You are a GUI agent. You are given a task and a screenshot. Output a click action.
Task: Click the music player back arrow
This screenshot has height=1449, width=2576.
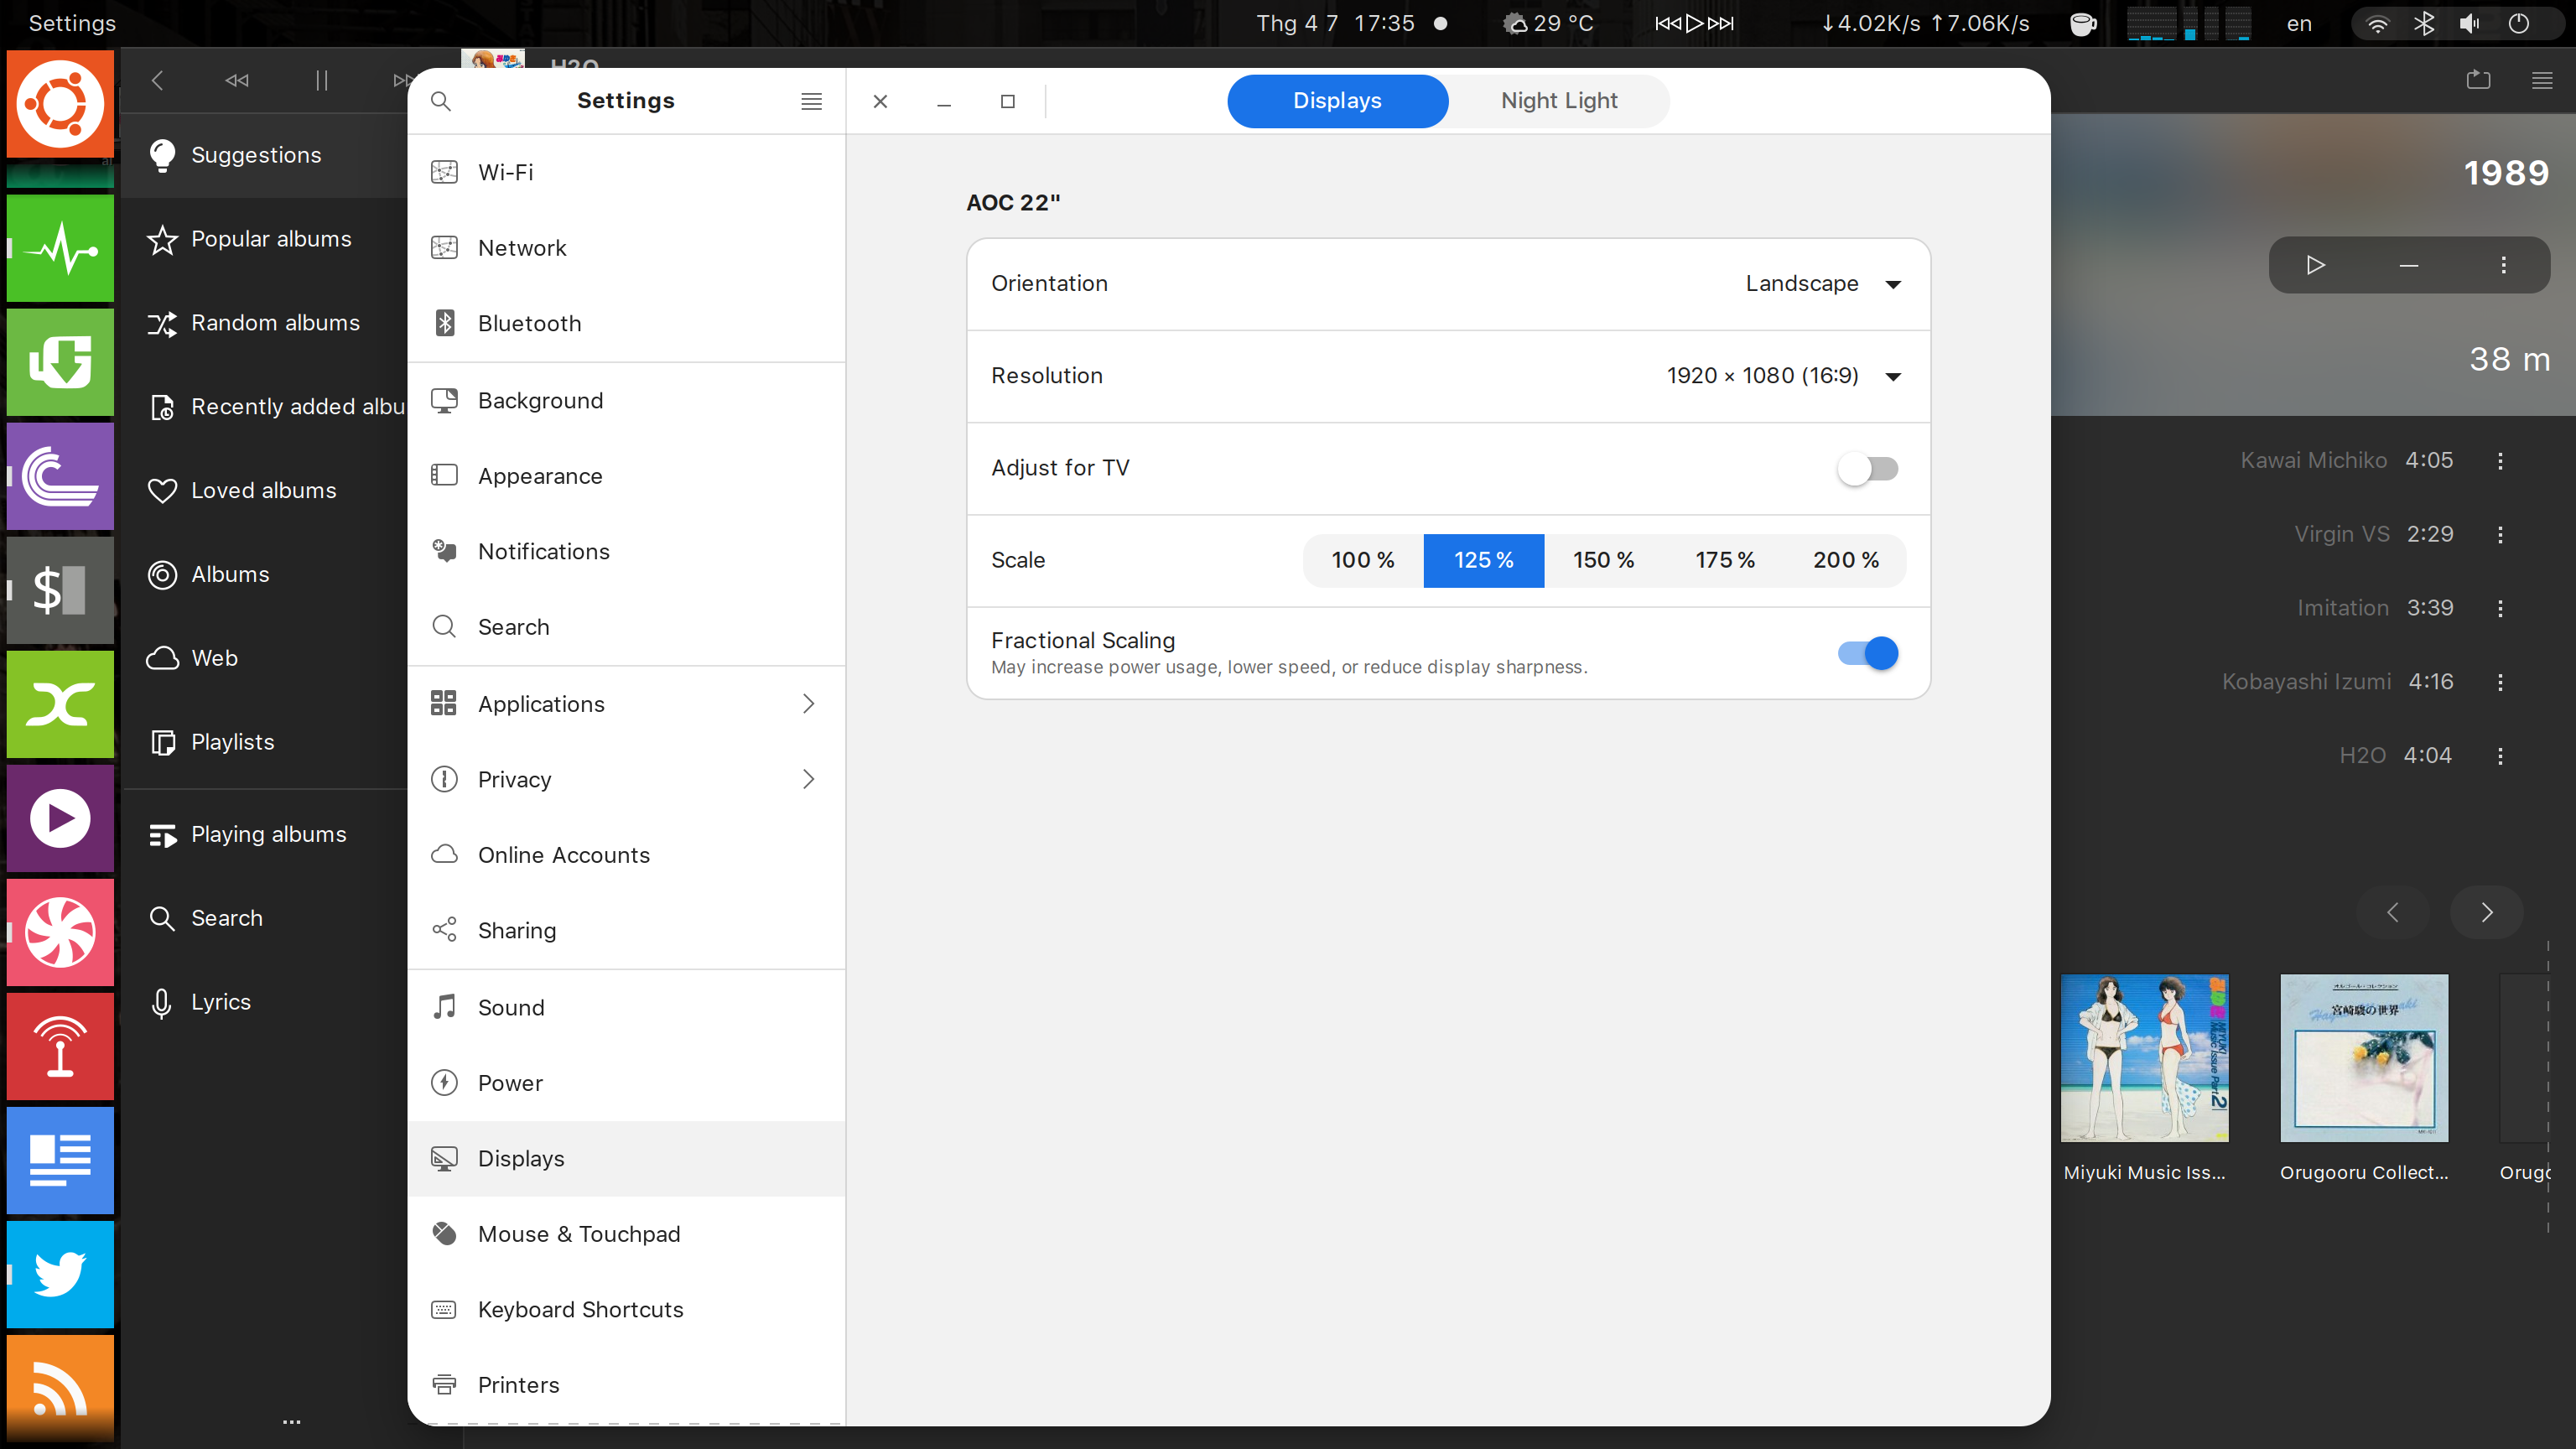157,80
